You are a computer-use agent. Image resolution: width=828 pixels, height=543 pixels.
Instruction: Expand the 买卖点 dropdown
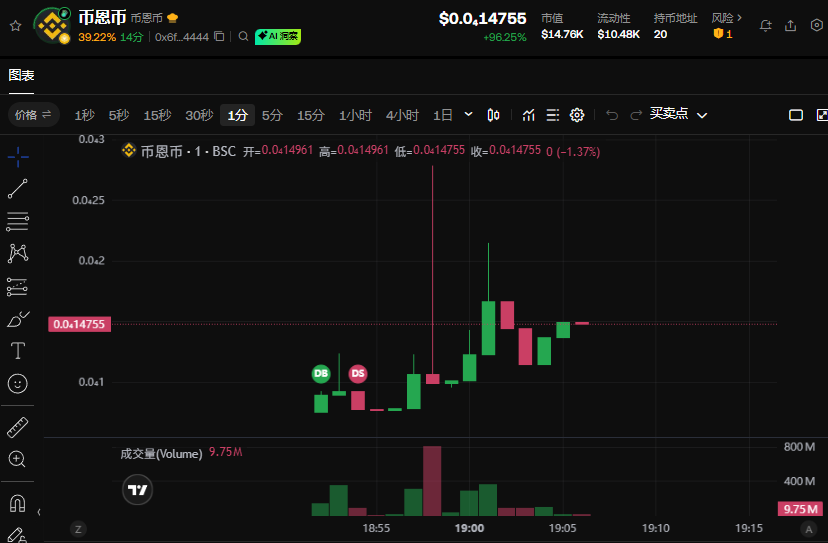tap(702, 115)
